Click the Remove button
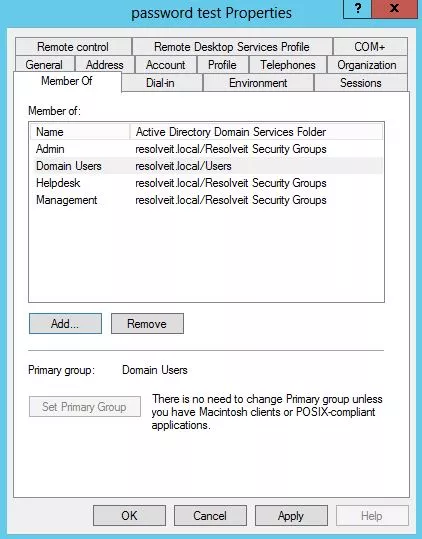 click(147, 323)
